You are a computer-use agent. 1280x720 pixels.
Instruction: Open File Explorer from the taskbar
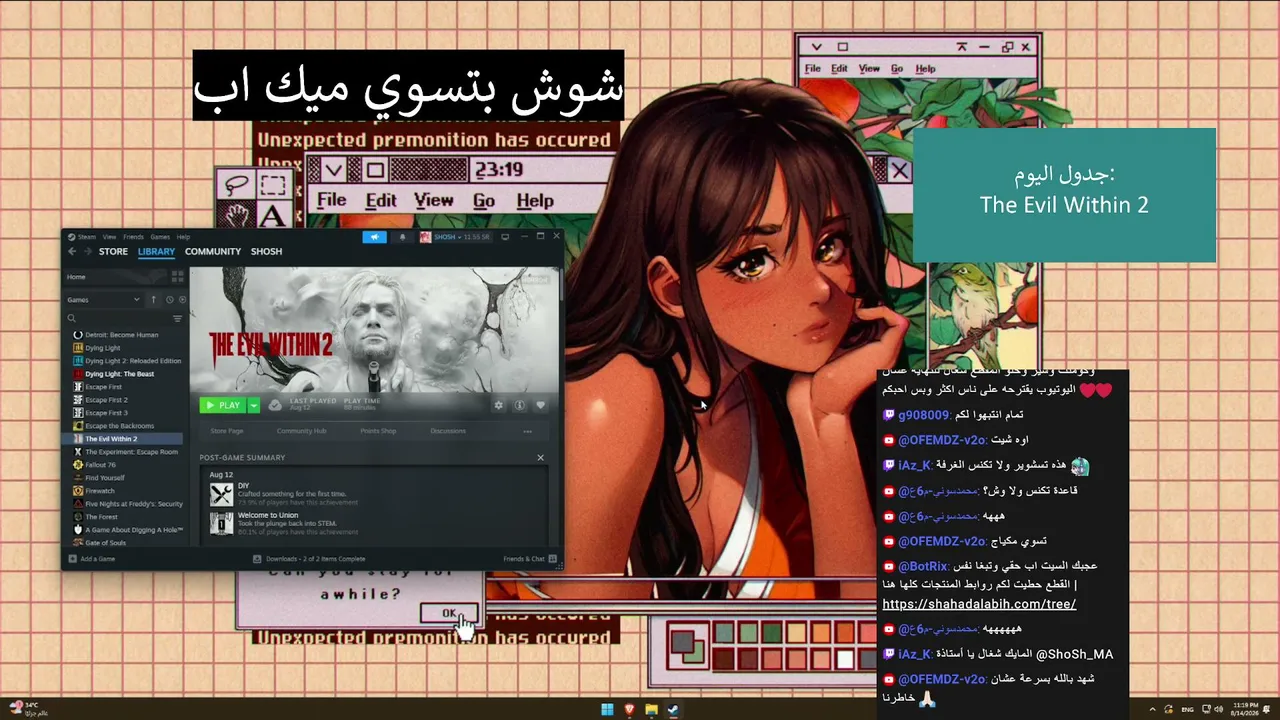[651, 710]
